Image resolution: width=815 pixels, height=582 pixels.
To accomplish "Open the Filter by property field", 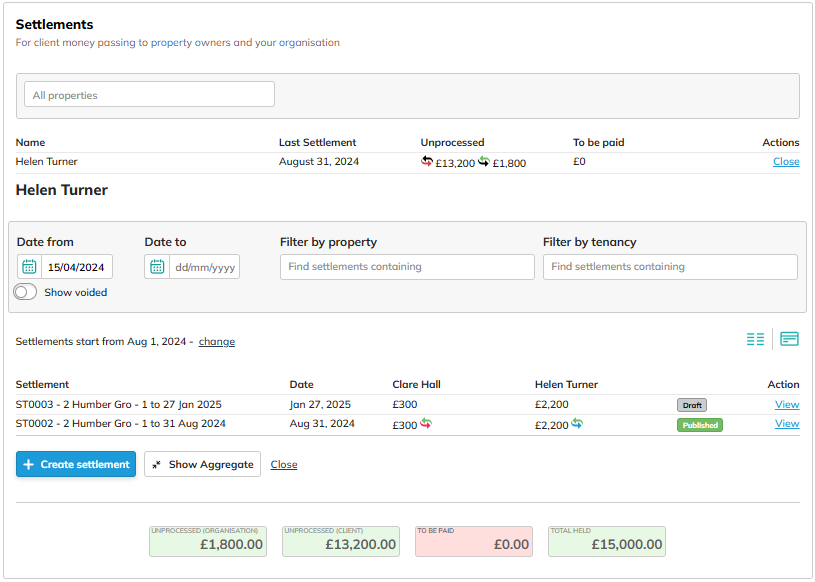I will [x=407, y=267].
